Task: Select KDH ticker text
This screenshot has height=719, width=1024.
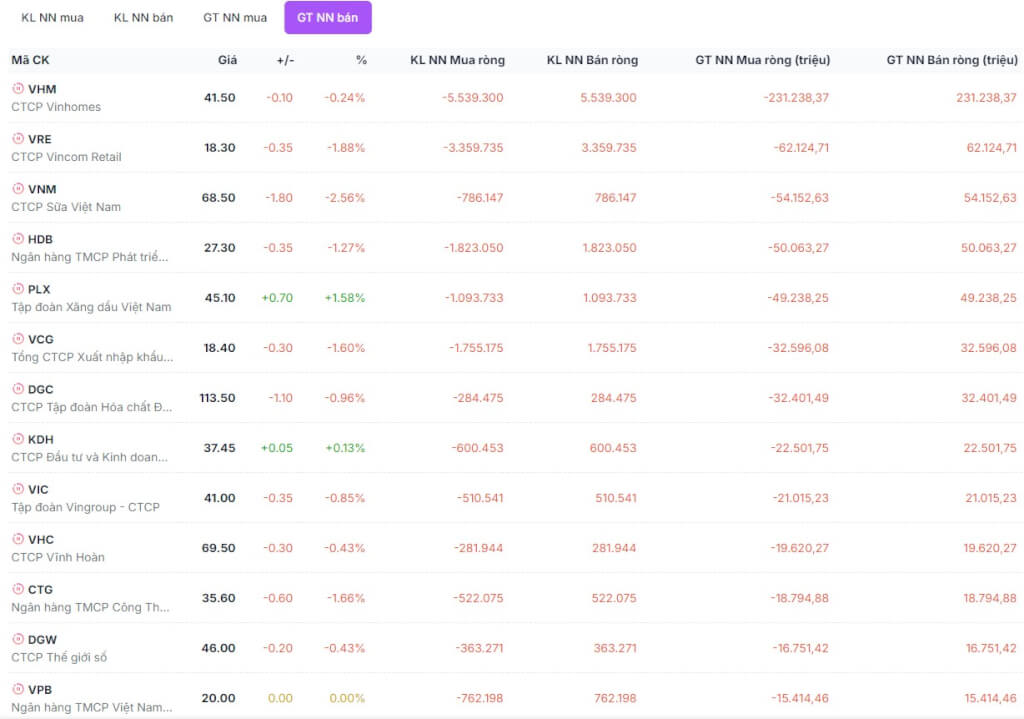Action: pos(40,439)
